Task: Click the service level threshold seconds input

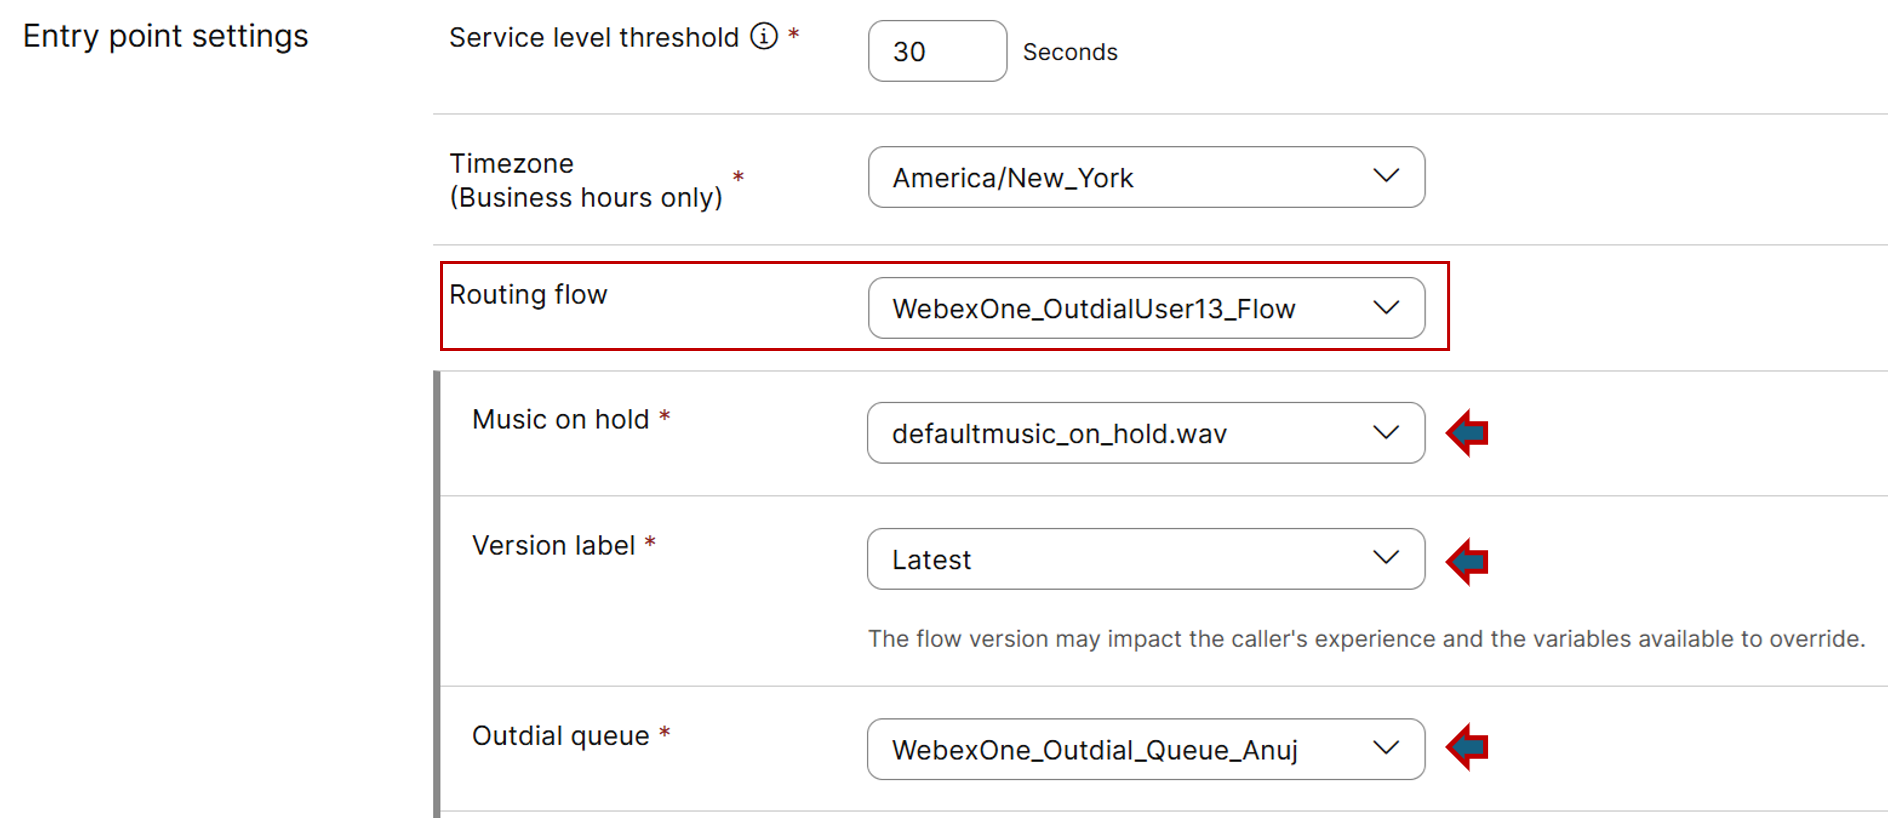Action: [936, 51]
